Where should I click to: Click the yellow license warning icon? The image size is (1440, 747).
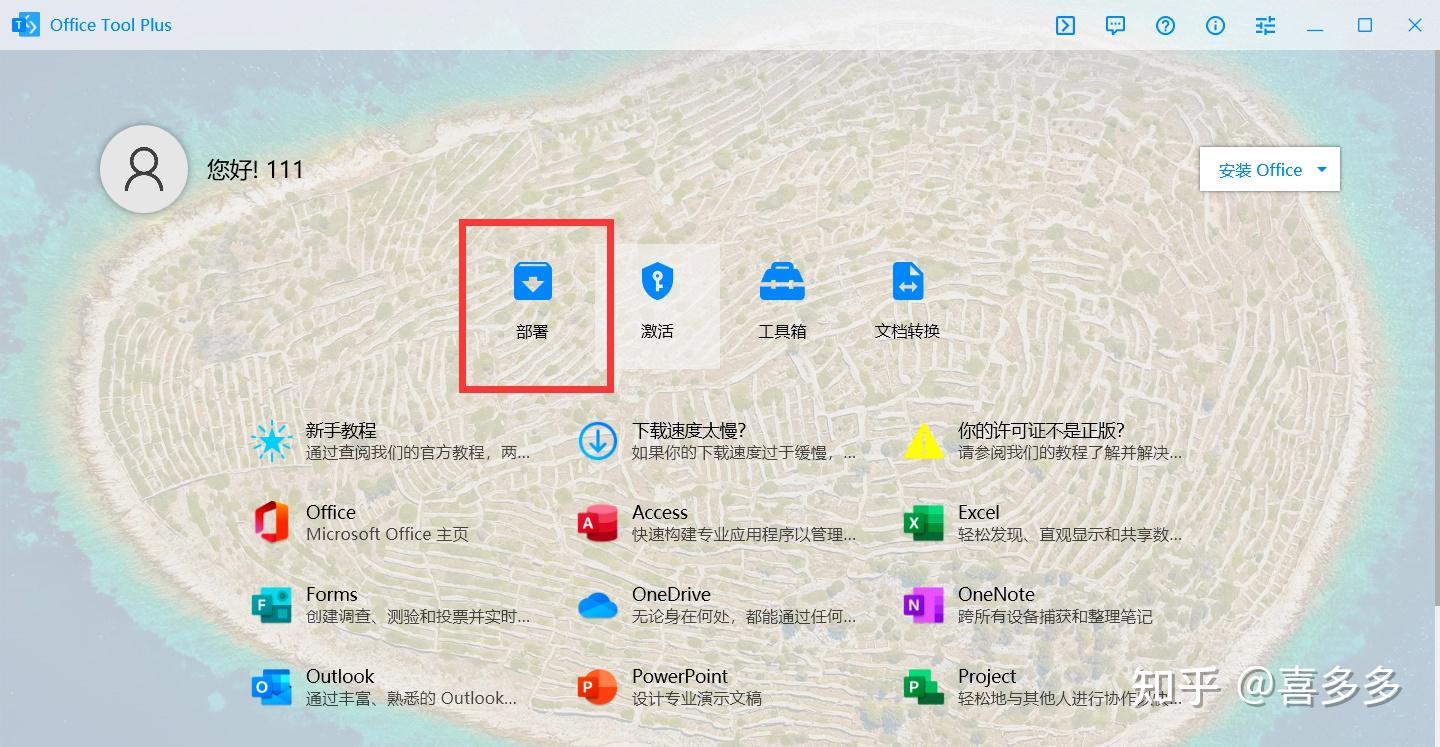point(924,441)
